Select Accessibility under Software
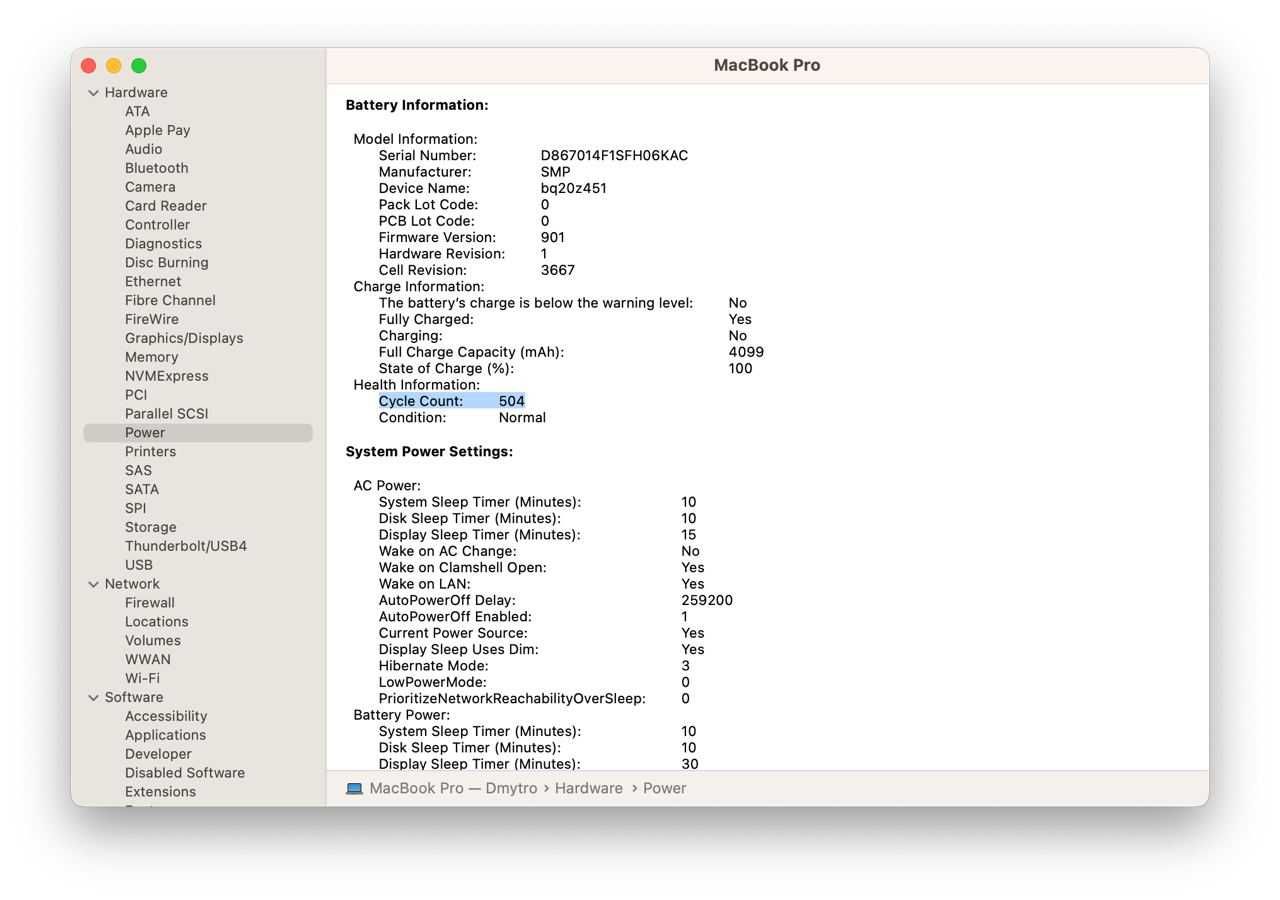 pos(166,716)
